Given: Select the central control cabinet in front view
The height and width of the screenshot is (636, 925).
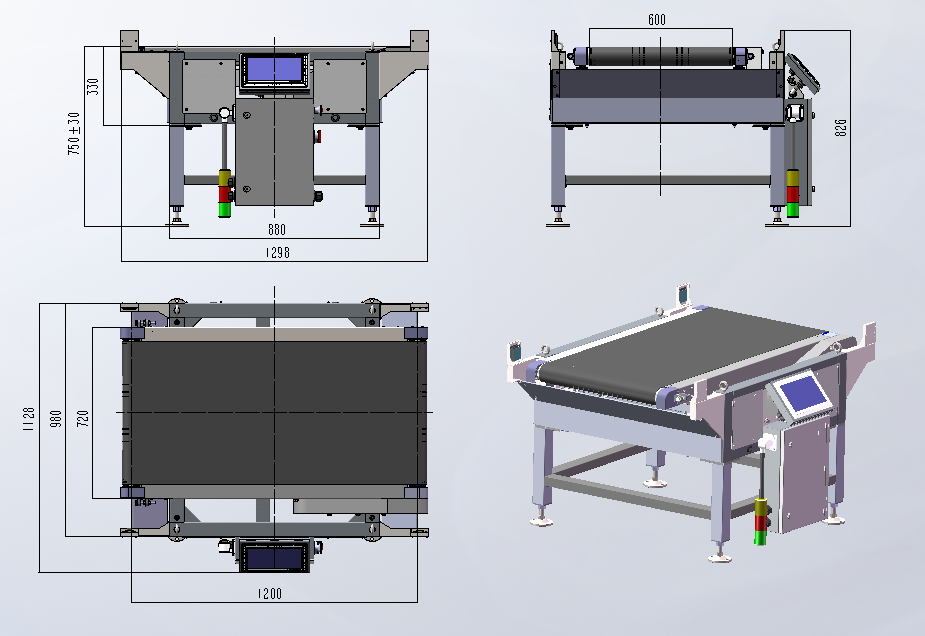Looking at the screenshot, I should click(274, 152).
